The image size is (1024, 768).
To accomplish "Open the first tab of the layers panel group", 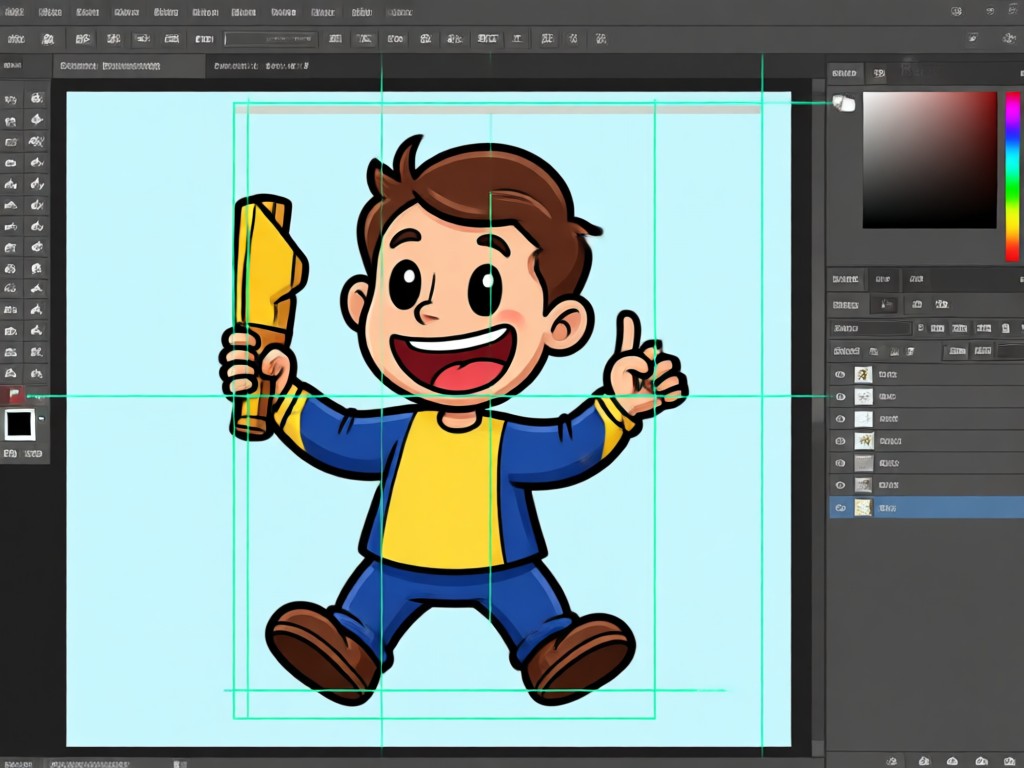I will click(x=845, y=280).
